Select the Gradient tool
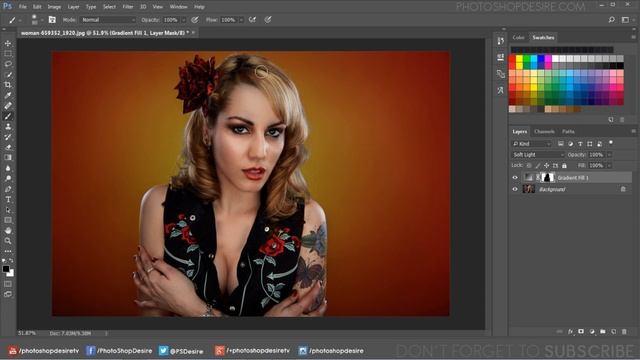The height and width of the screenshot is (360, 640). (8, 158)
